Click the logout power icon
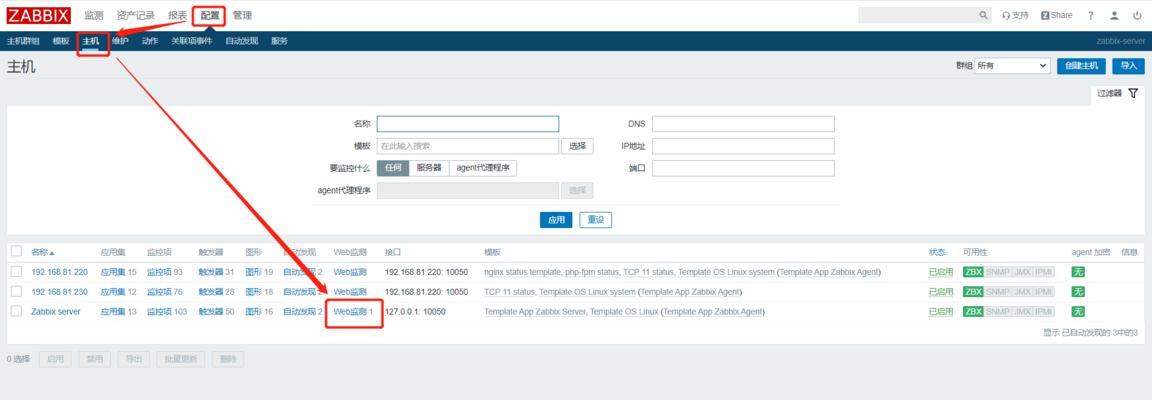 click(1137, 15)
